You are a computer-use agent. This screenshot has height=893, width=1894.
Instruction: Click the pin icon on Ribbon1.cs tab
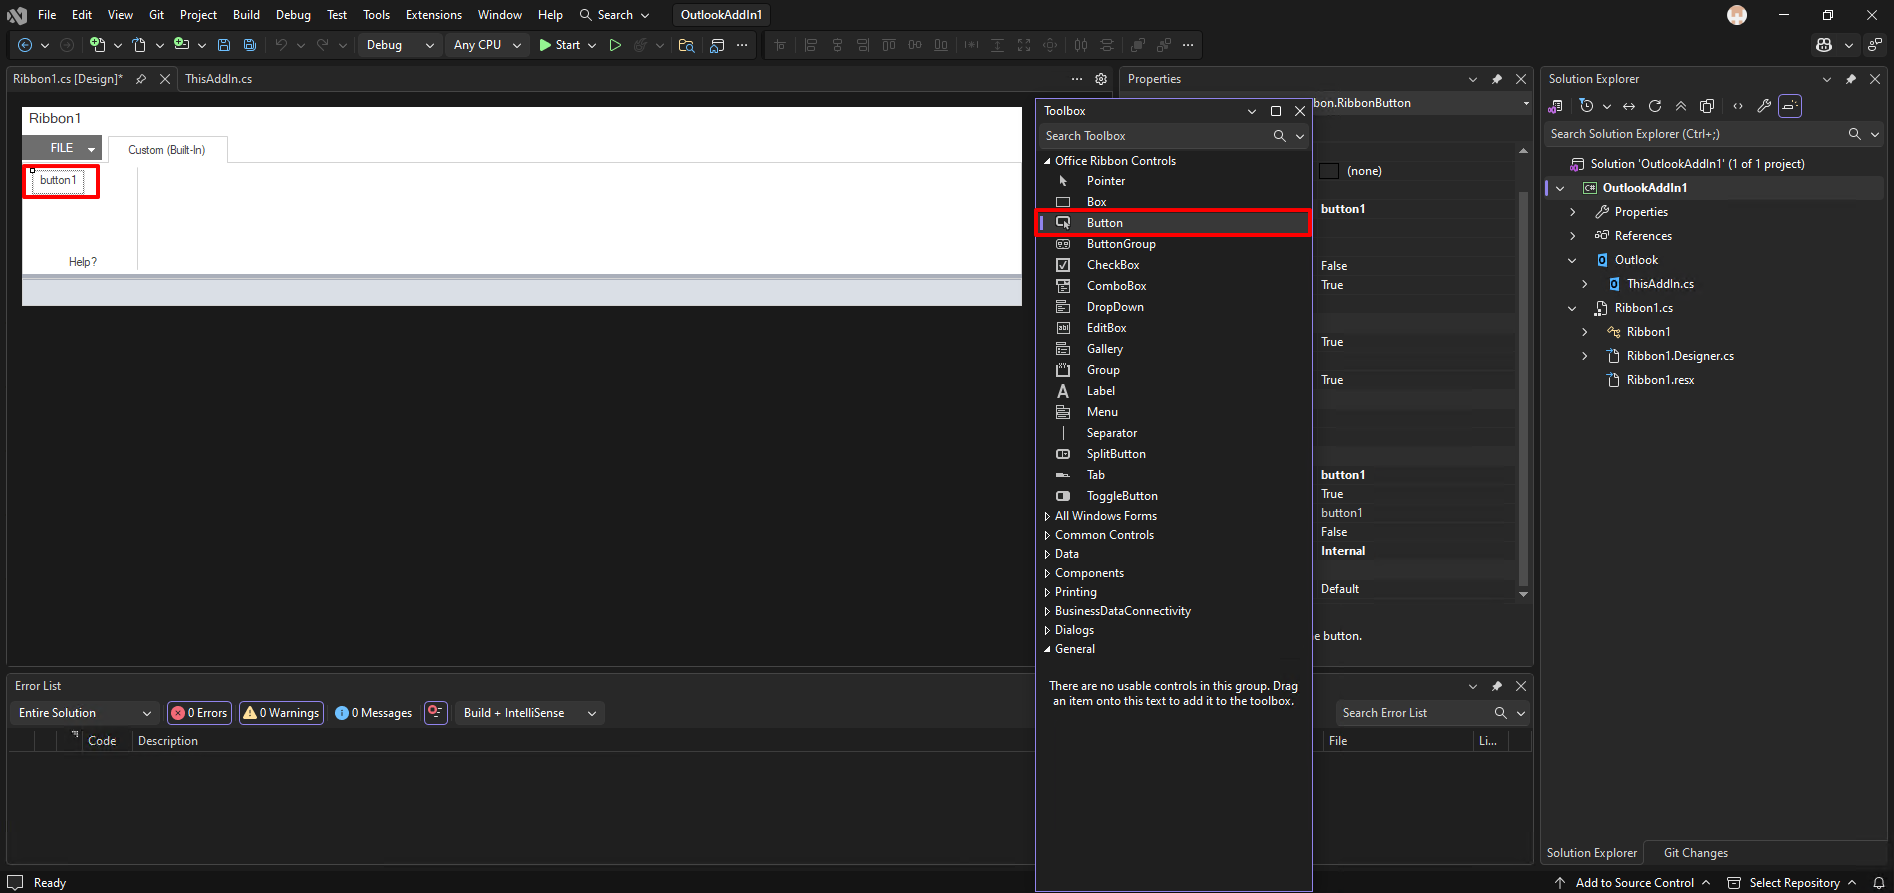point(141,79)
